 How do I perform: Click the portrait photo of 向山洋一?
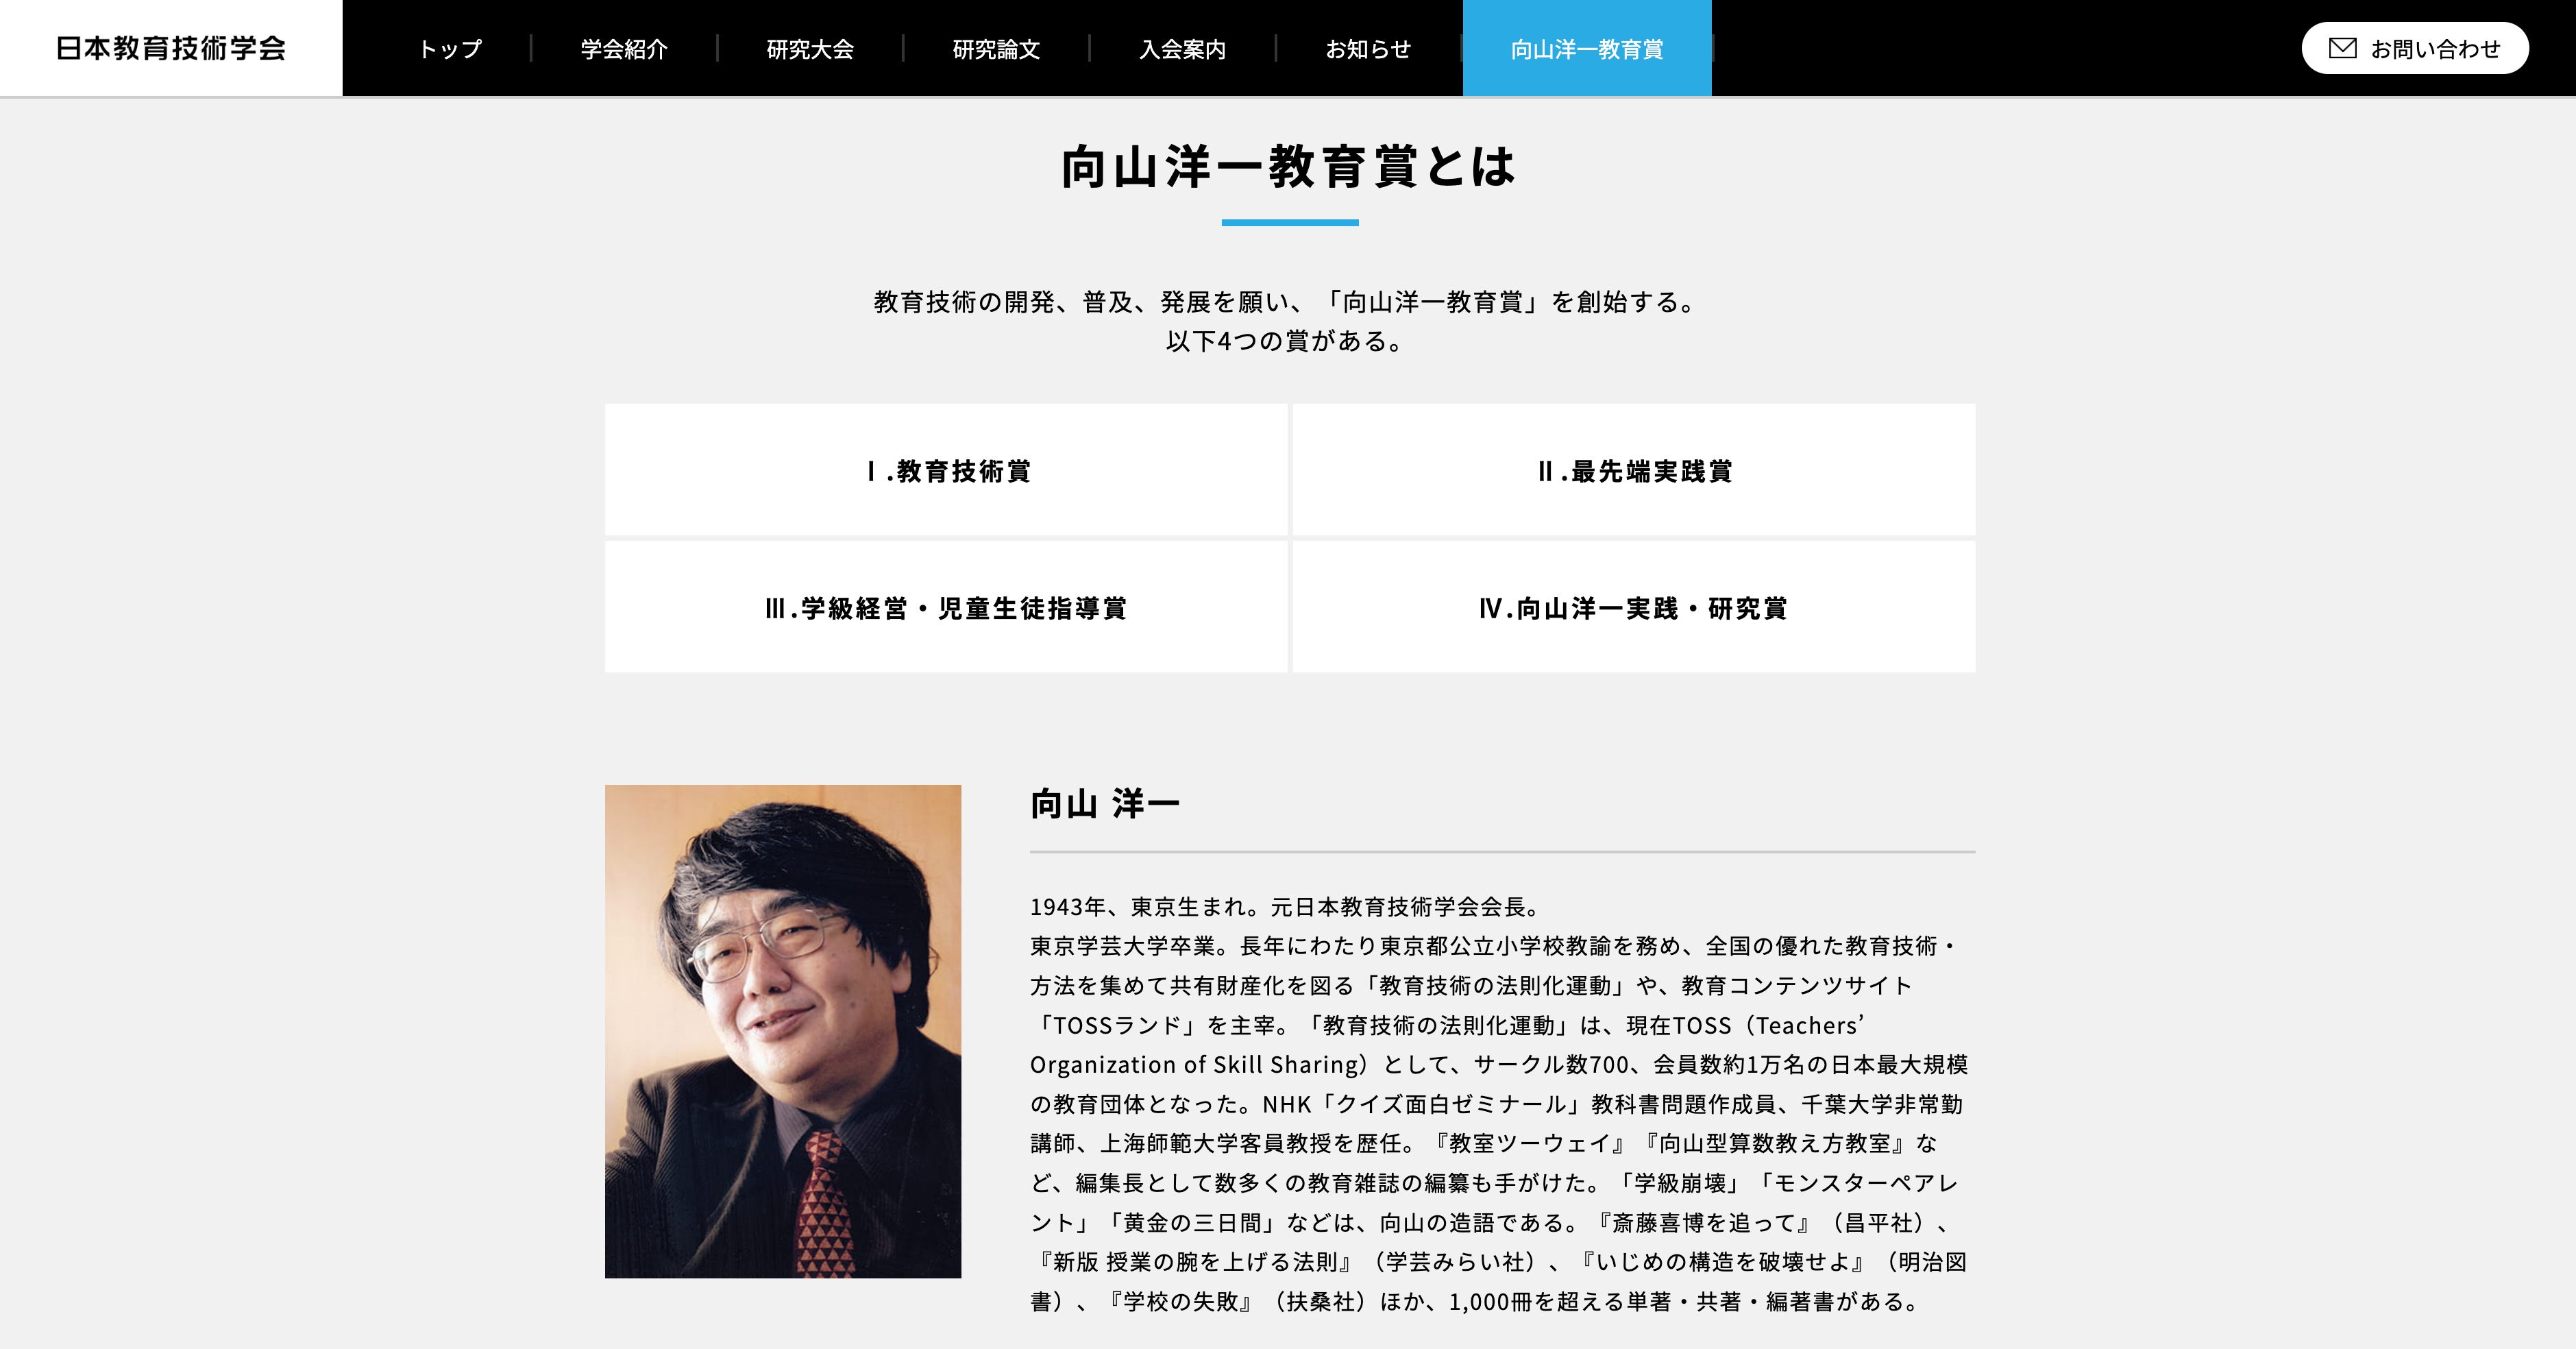coord(783,1031)
